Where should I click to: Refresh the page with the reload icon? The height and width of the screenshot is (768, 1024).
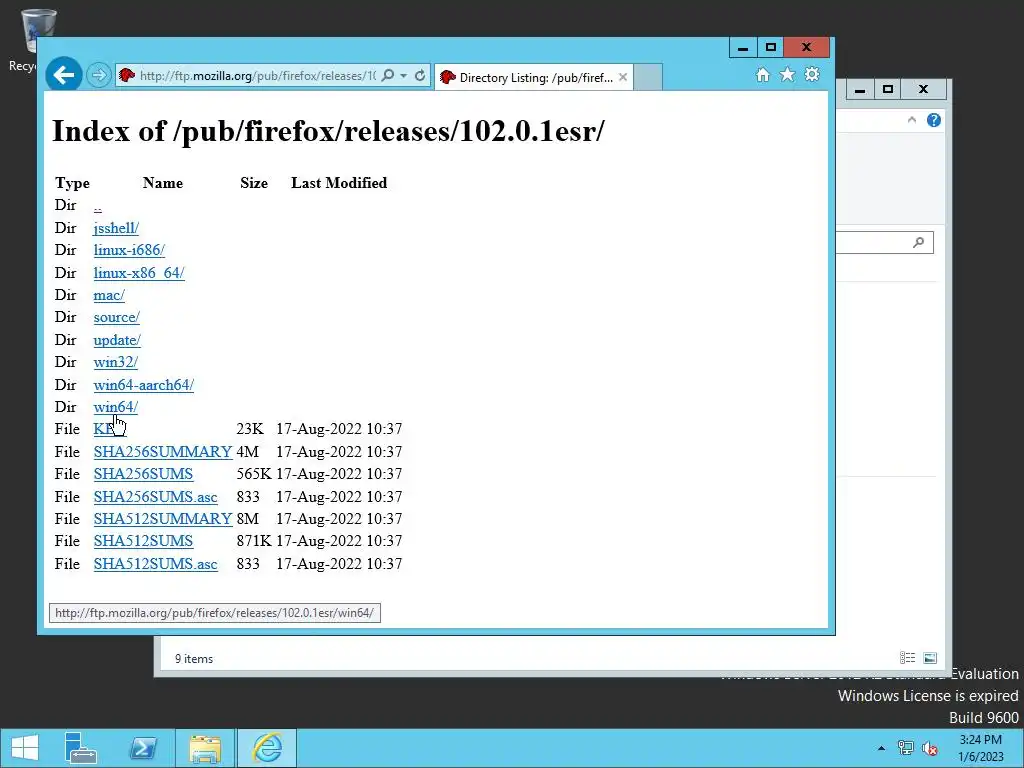pos(420,76)
